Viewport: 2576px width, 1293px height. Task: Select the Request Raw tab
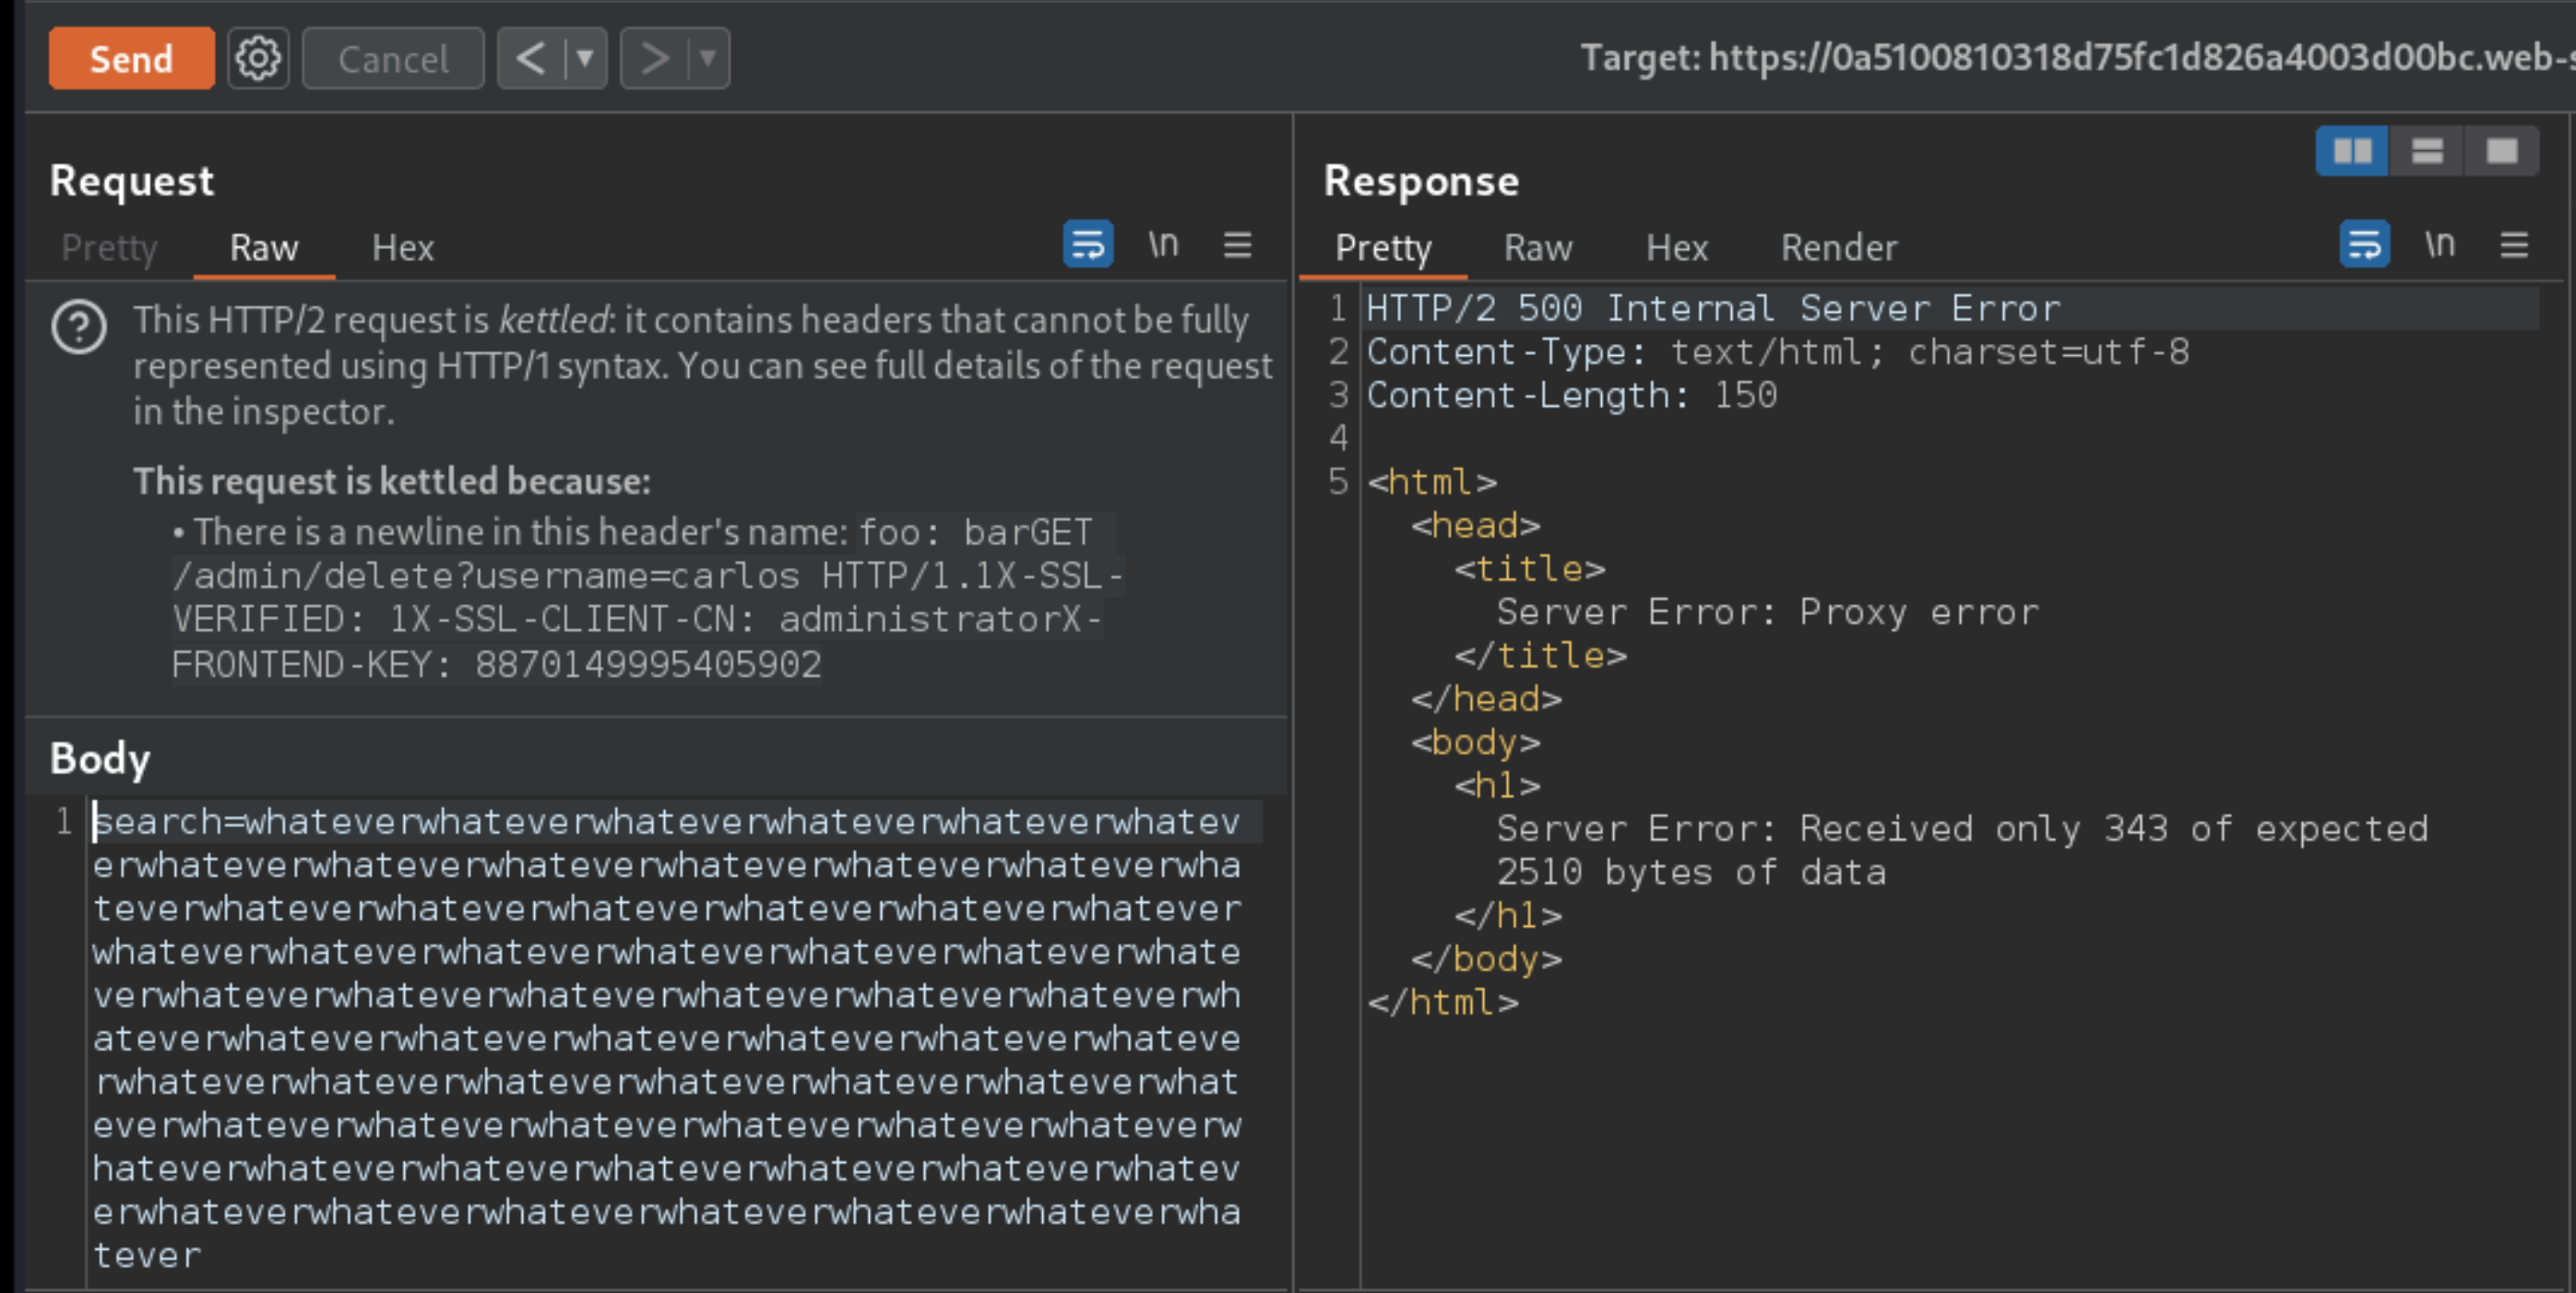(x=264, y=248)
